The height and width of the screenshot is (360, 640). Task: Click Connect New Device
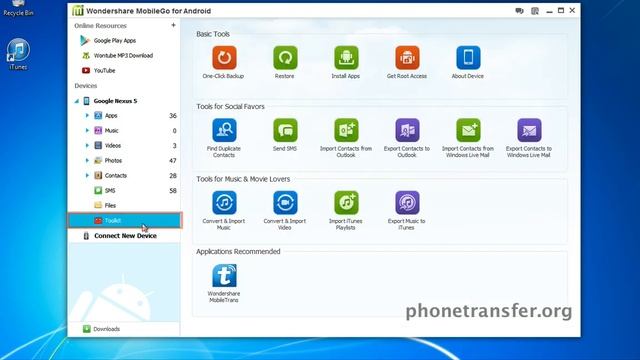pyautogui.click(x=124, y=236)
